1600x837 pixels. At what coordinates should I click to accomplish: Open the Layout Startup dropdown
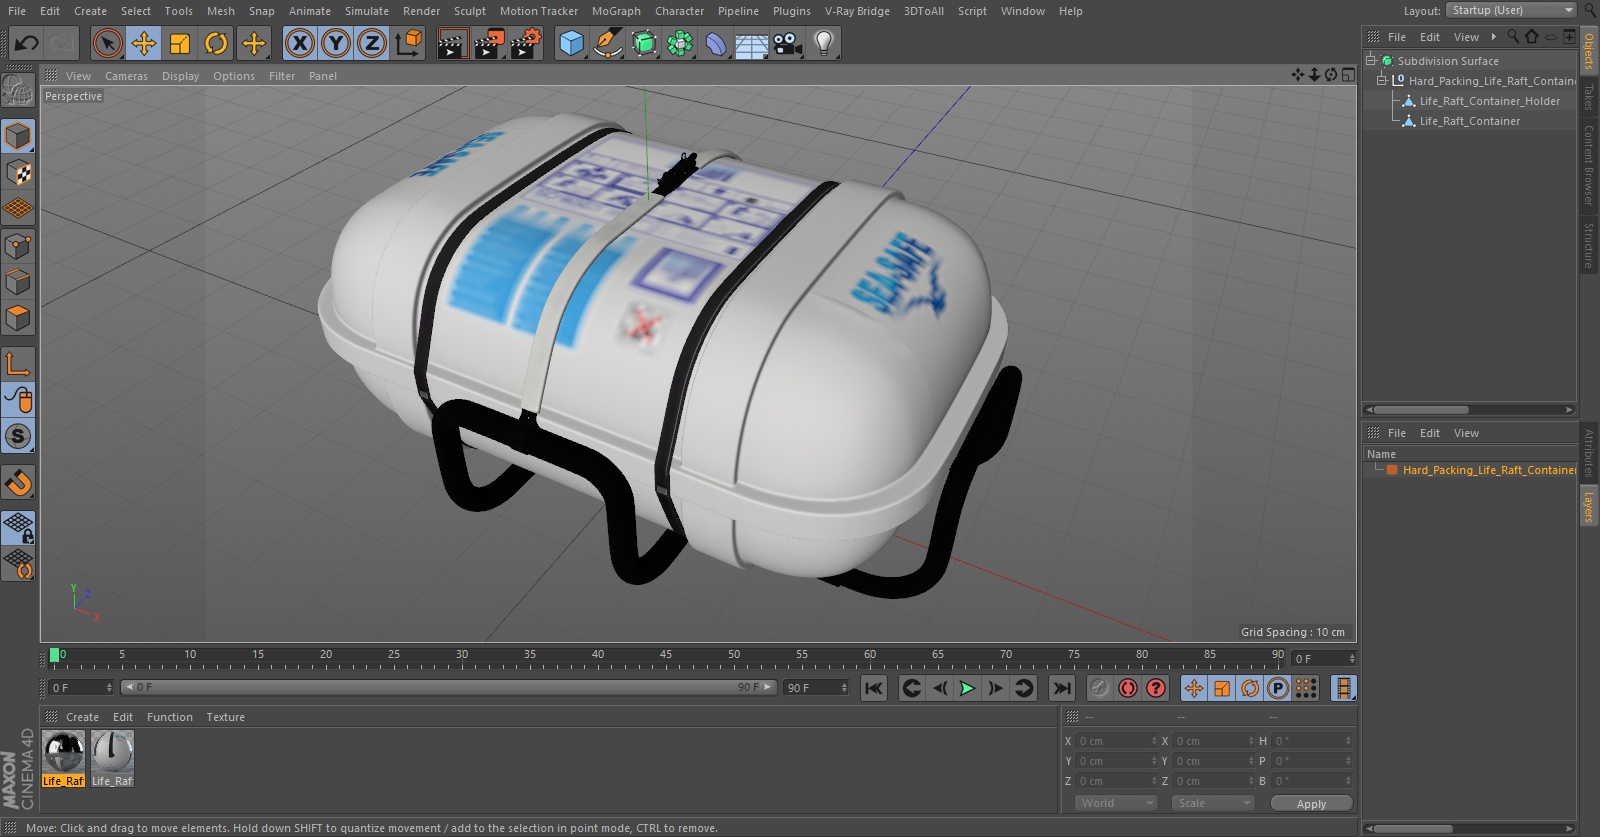[x=1511, y=10]
